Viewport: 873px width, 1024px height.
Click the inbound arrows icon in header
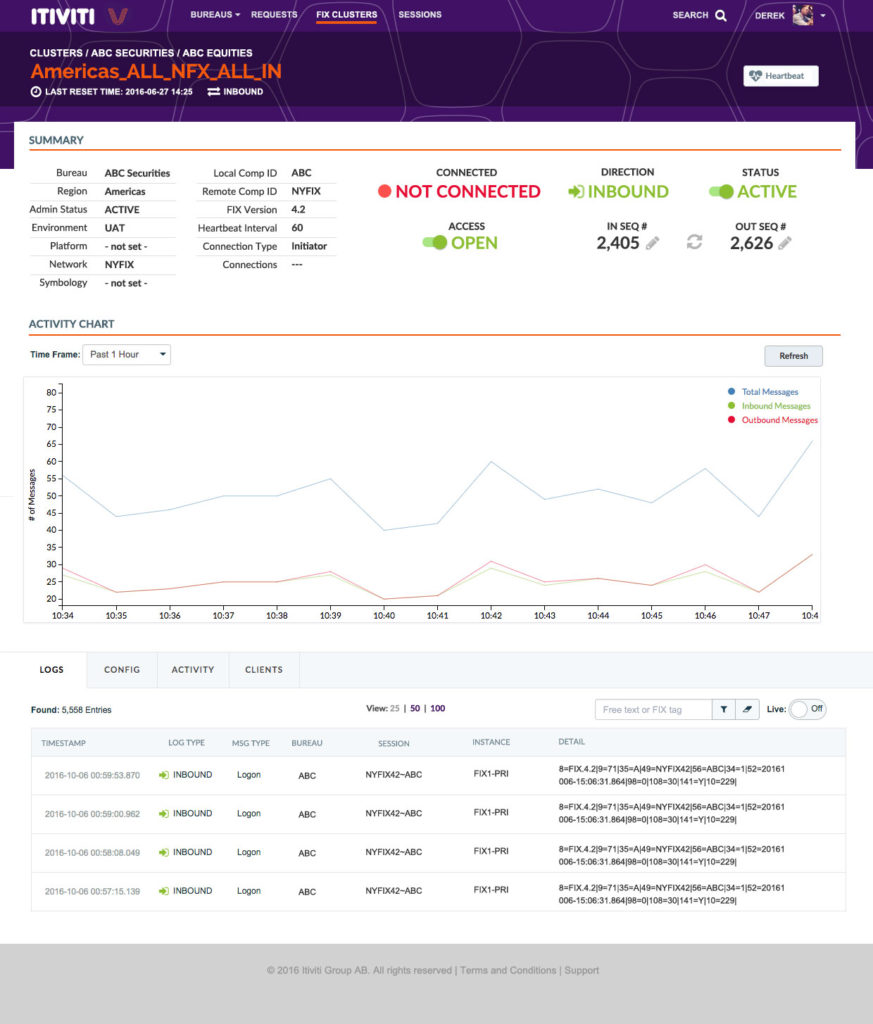tap(214, 91)
